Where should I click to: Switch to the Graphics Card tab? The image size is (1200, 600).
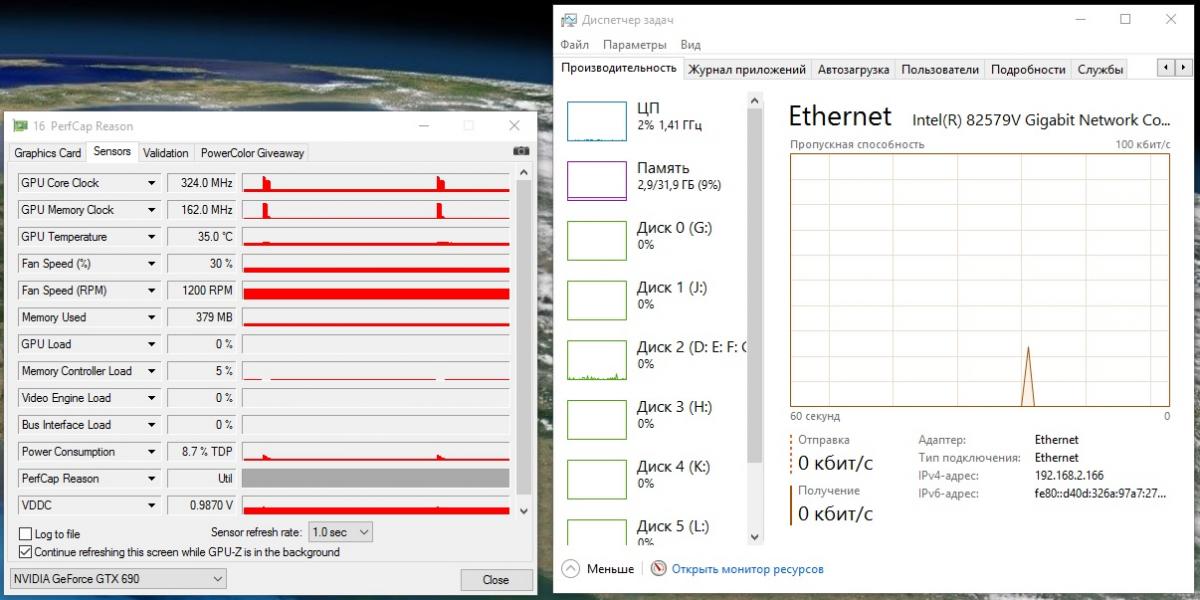point(47,153)
